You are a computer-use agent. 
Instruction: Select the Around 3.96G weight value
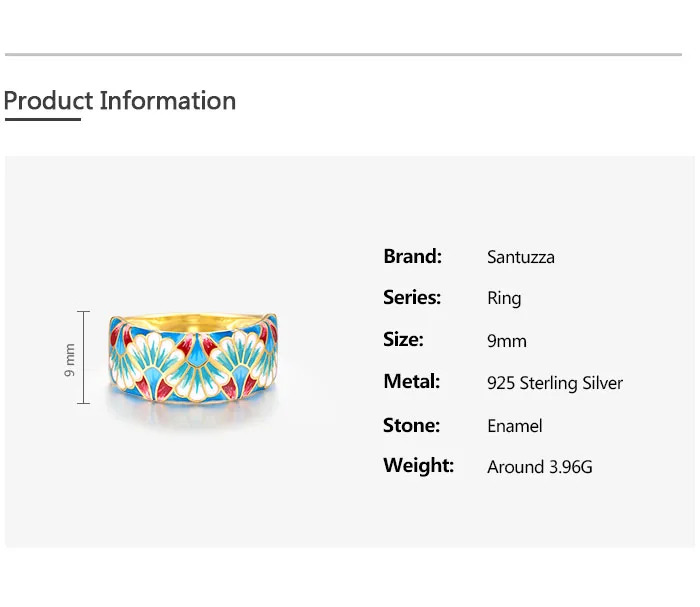pyautogui.click(x=539, y=467)
